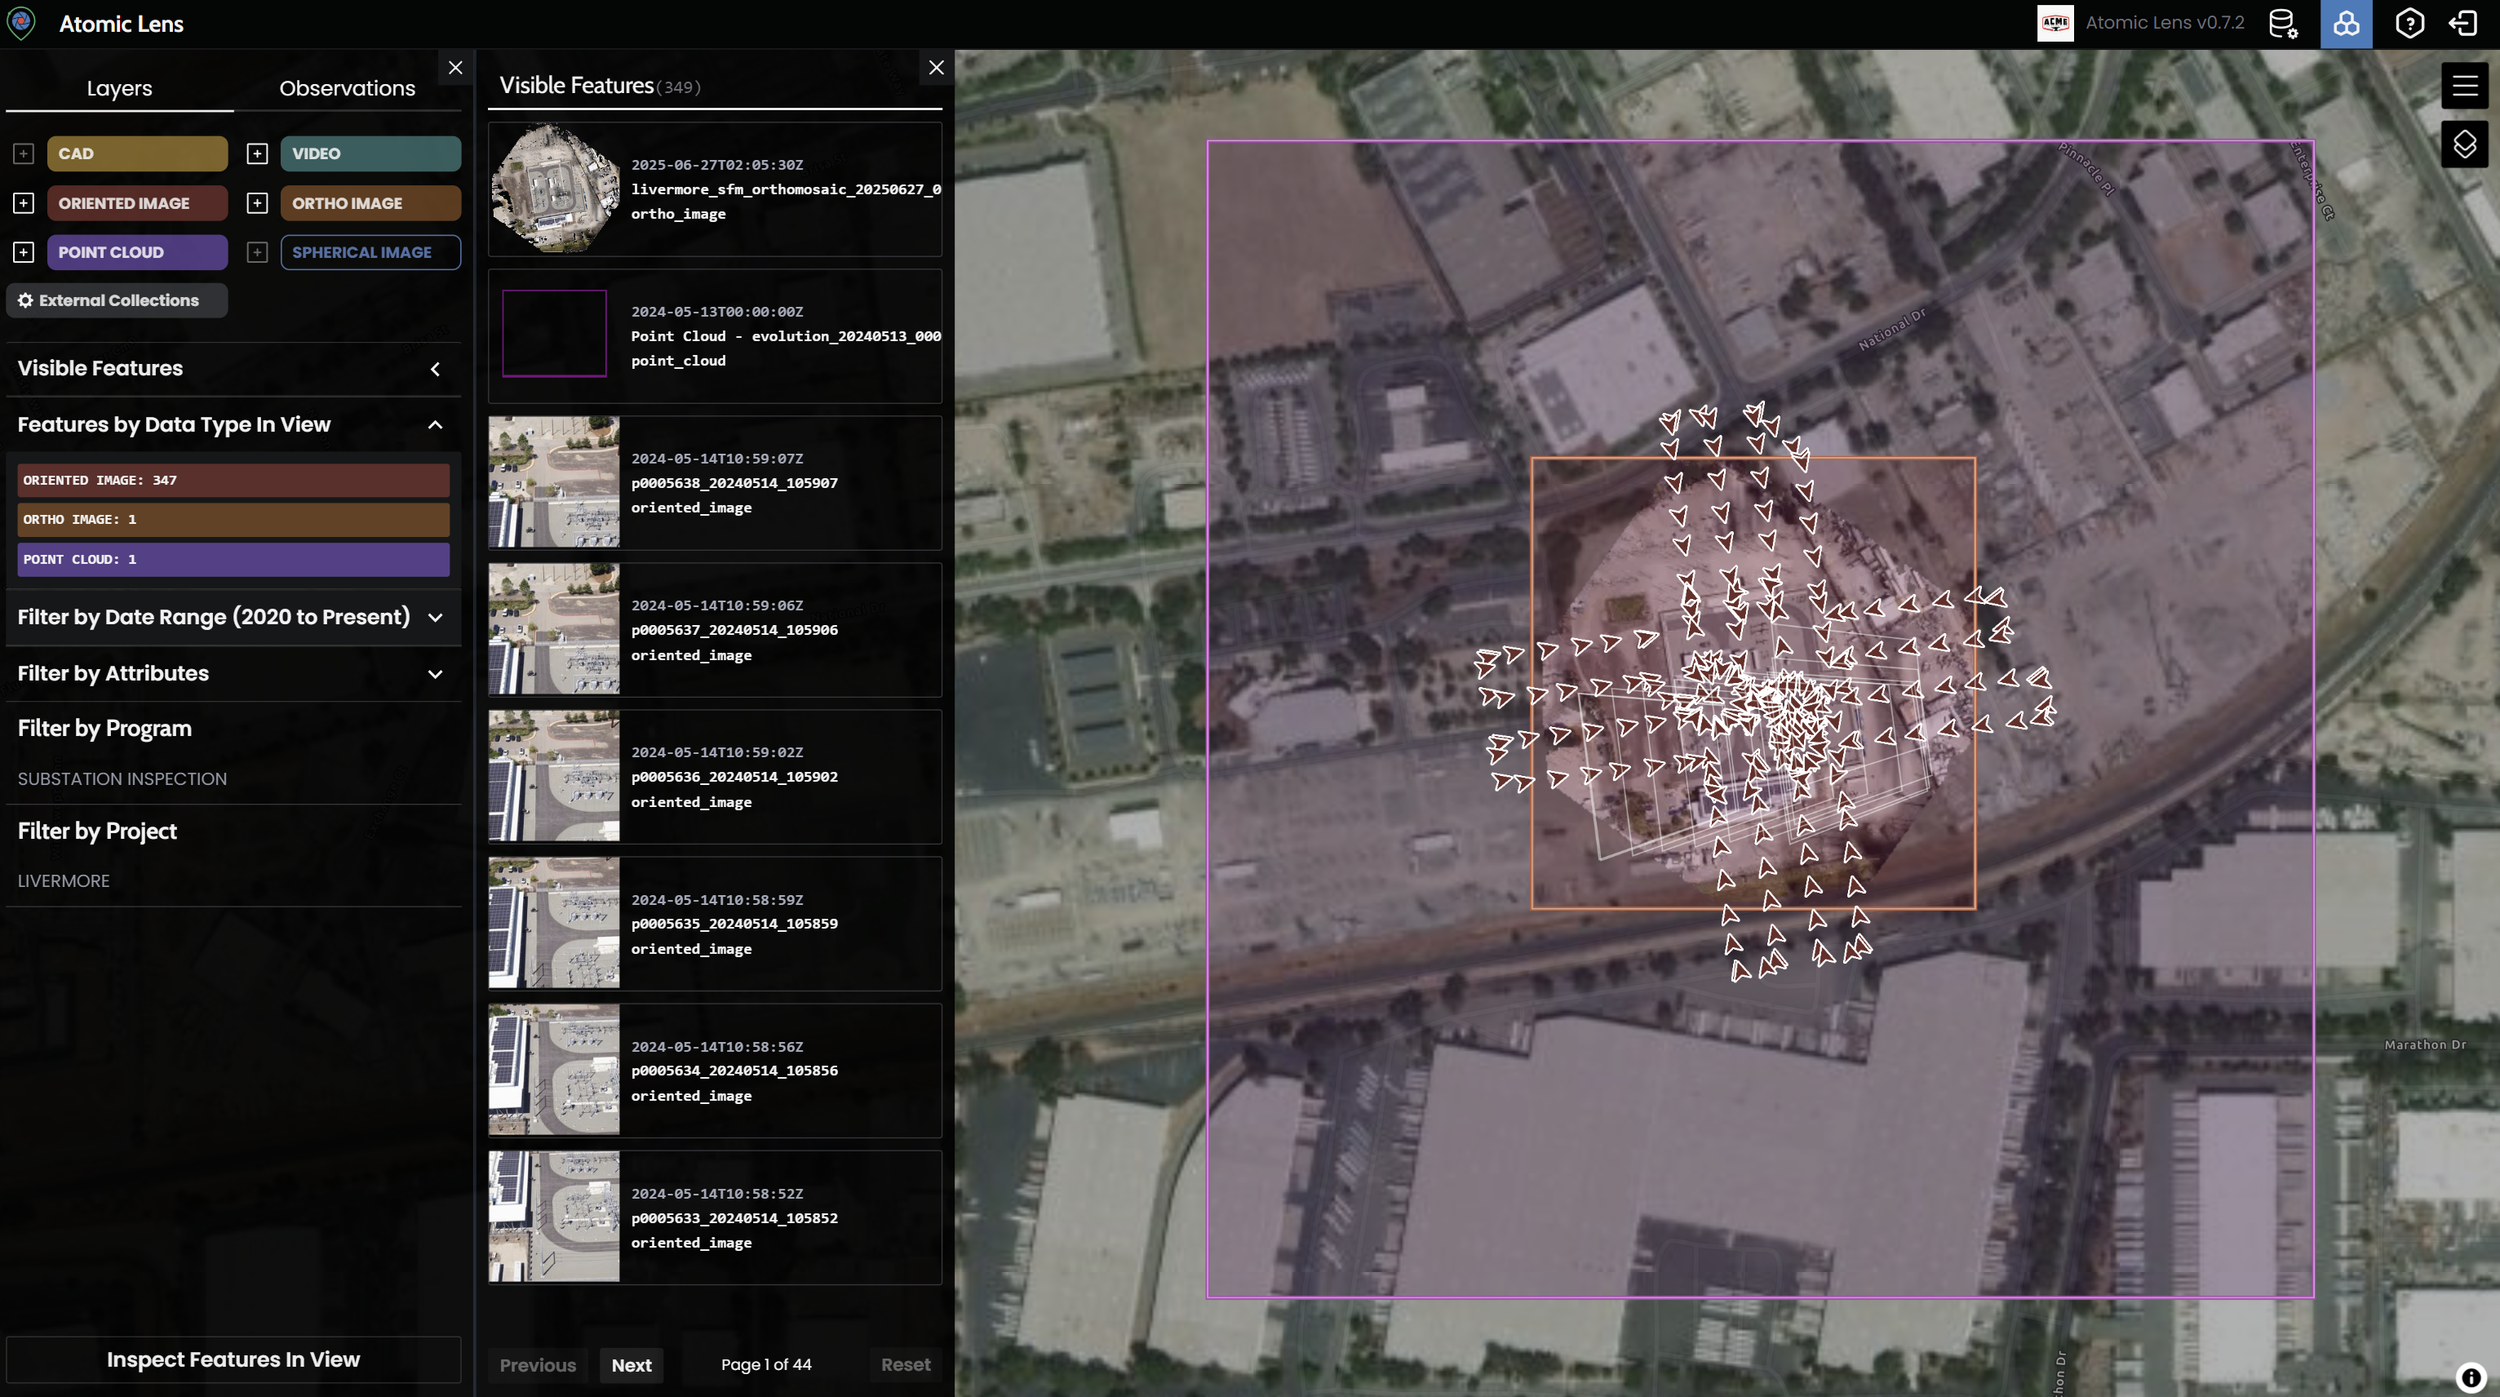Open the hamburger menu on the map

pyautogui.click(x=2464, y=86)
